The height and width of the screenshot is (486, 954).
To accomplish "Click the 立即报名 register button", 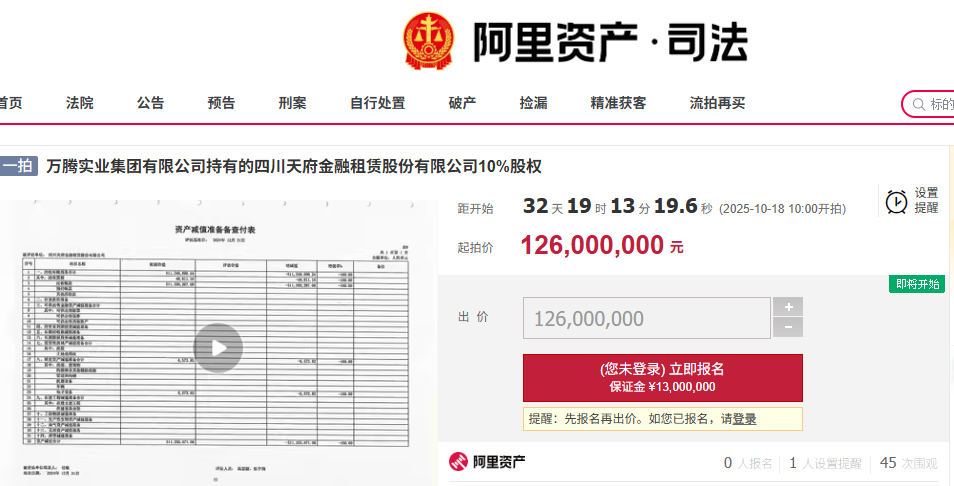I will [x=662, y=377].
